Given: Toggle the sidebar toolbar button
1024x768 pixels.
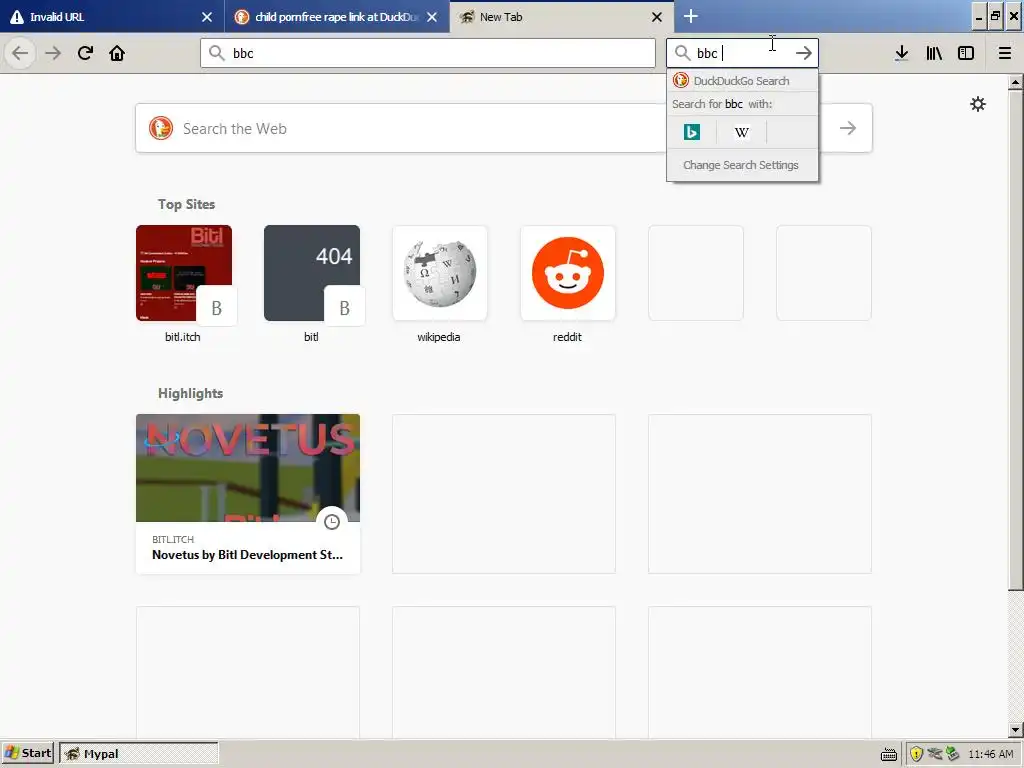Looking at the screenshot, I should pyautogui.click(x=966, y=53).
